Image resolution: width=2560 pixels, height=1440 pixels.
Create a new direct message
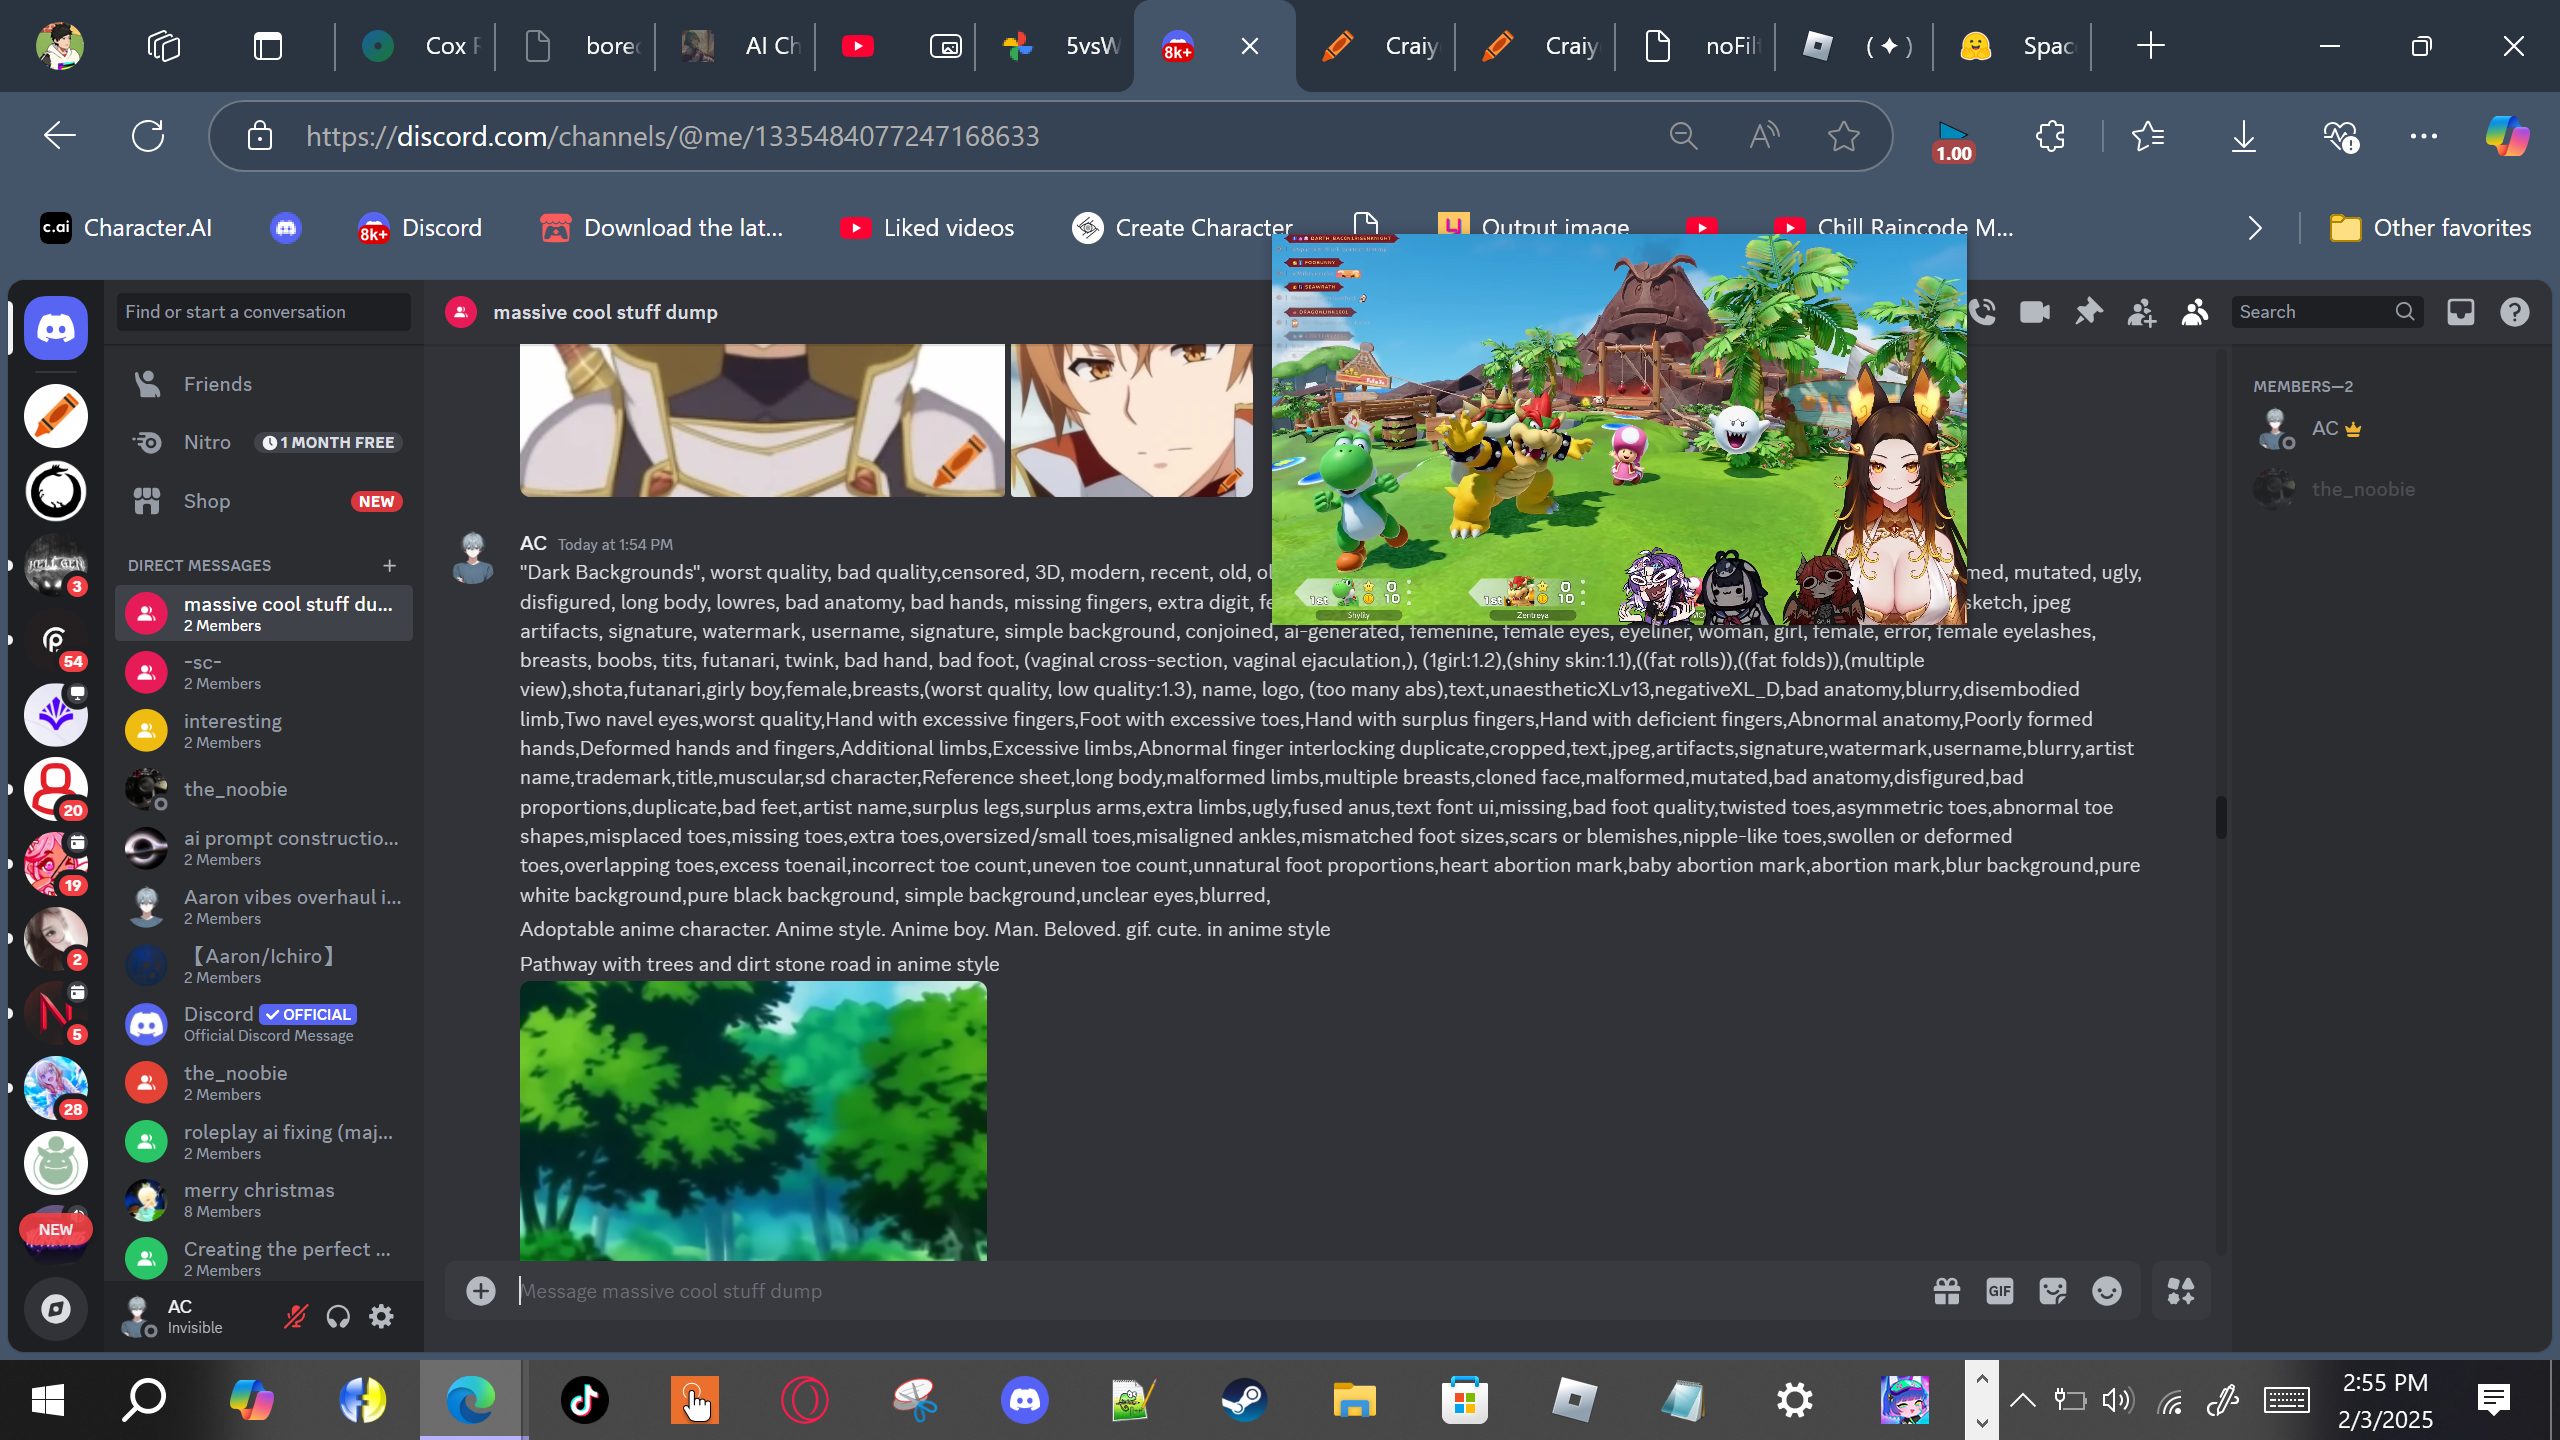pos(390,565)
